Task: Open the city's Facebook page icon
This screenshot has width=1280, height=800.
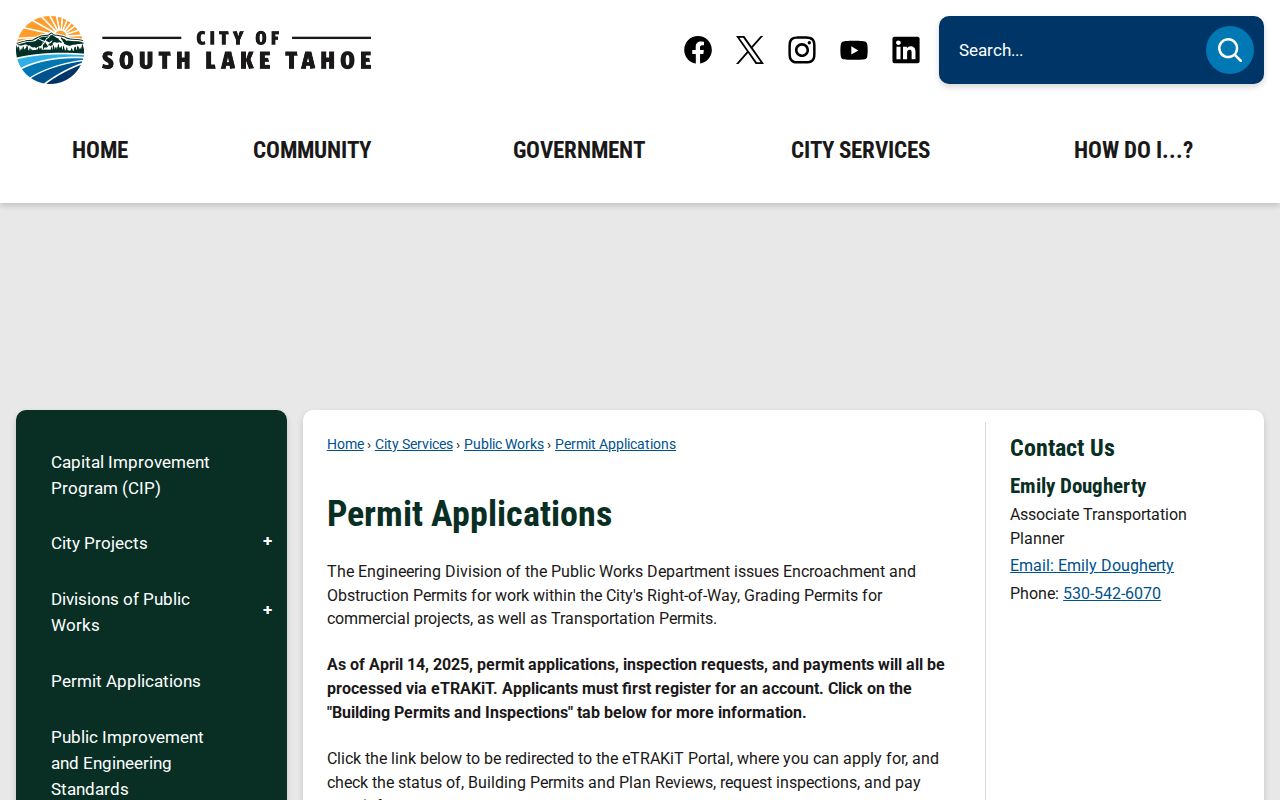Action: (698, 50)
